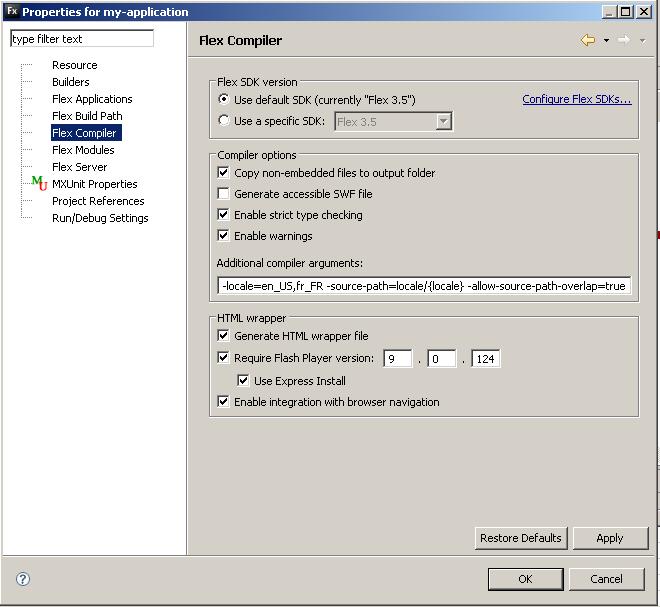Screen dimensions: 660x607
Task: Click the back navigation arrow icon
Action: (x=588, y=40)
